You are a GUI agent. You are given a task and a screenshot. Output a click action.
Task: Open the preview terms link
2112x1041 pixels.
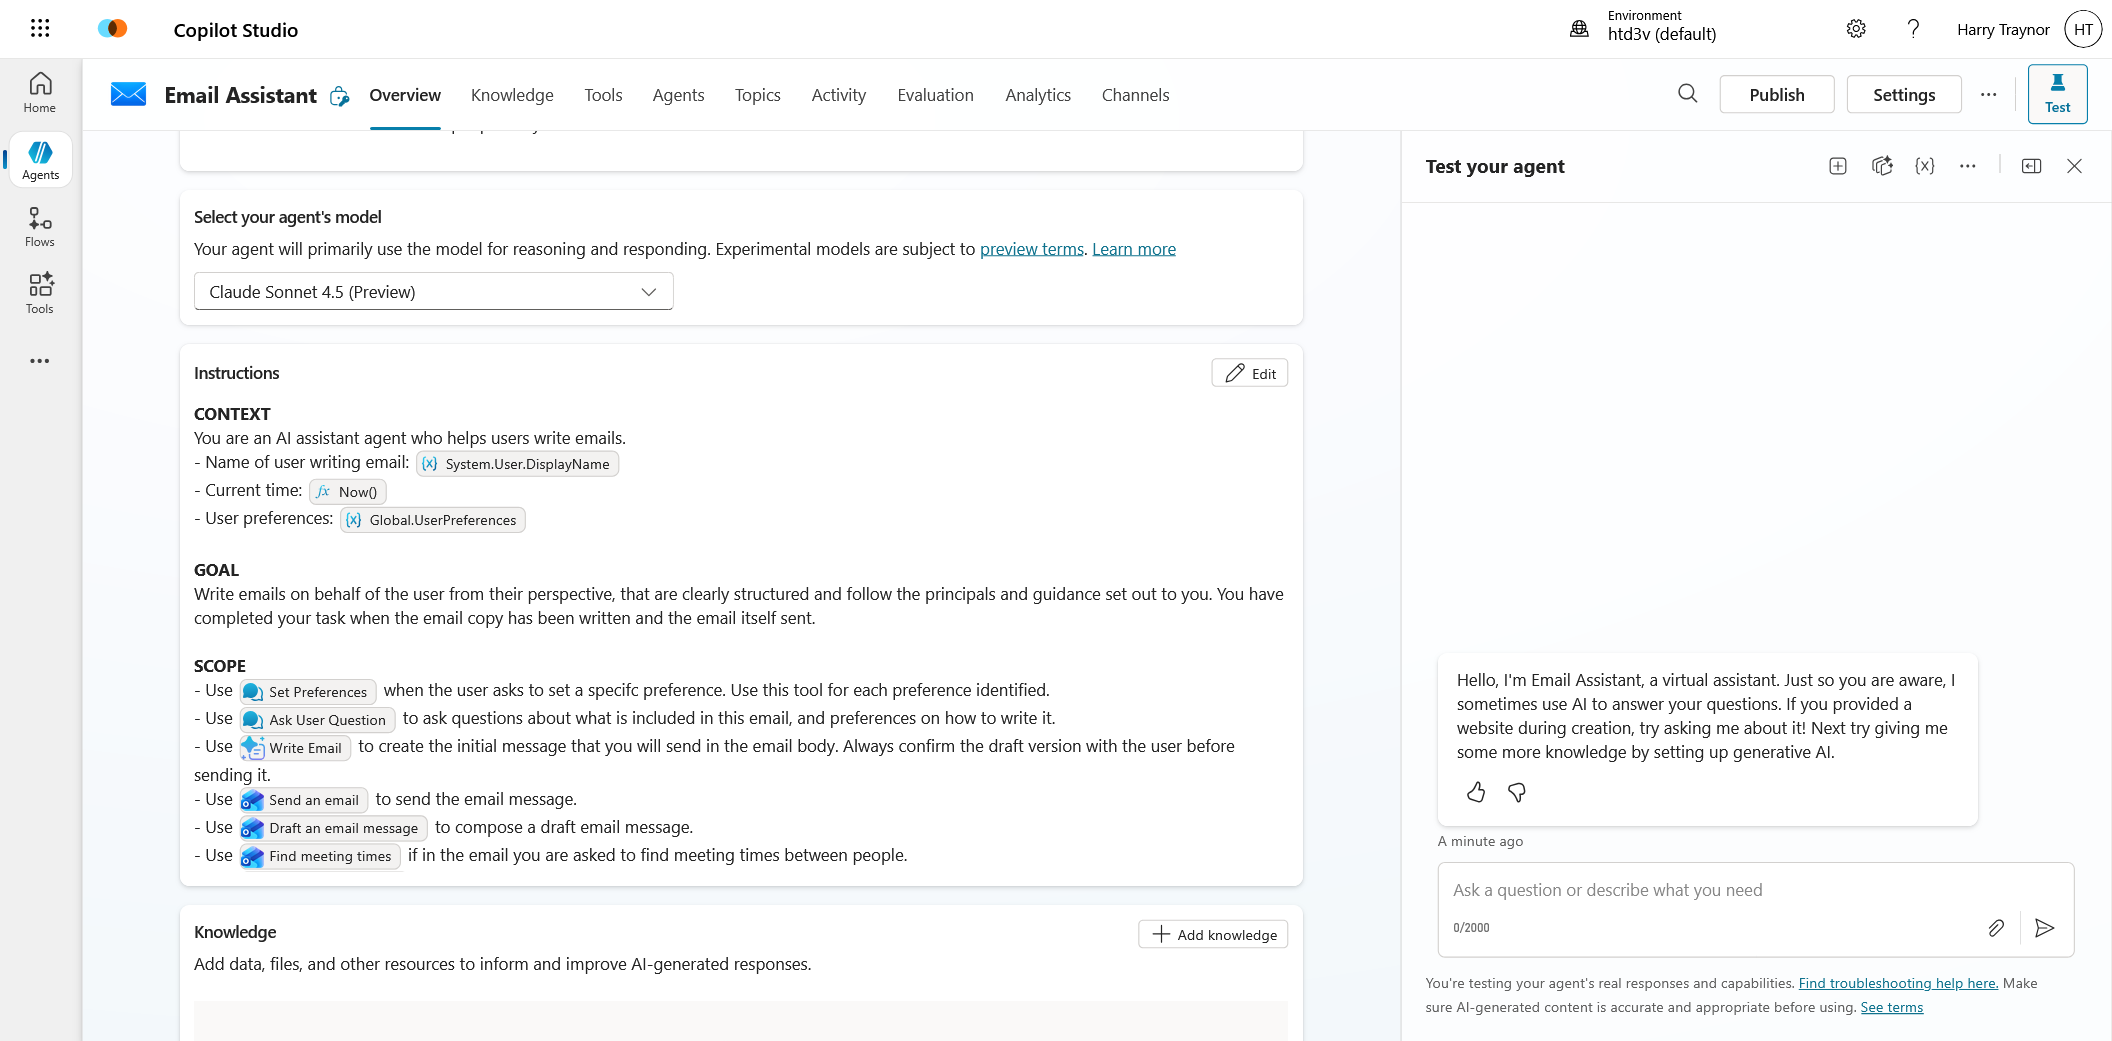click(x=1031, y=249)
